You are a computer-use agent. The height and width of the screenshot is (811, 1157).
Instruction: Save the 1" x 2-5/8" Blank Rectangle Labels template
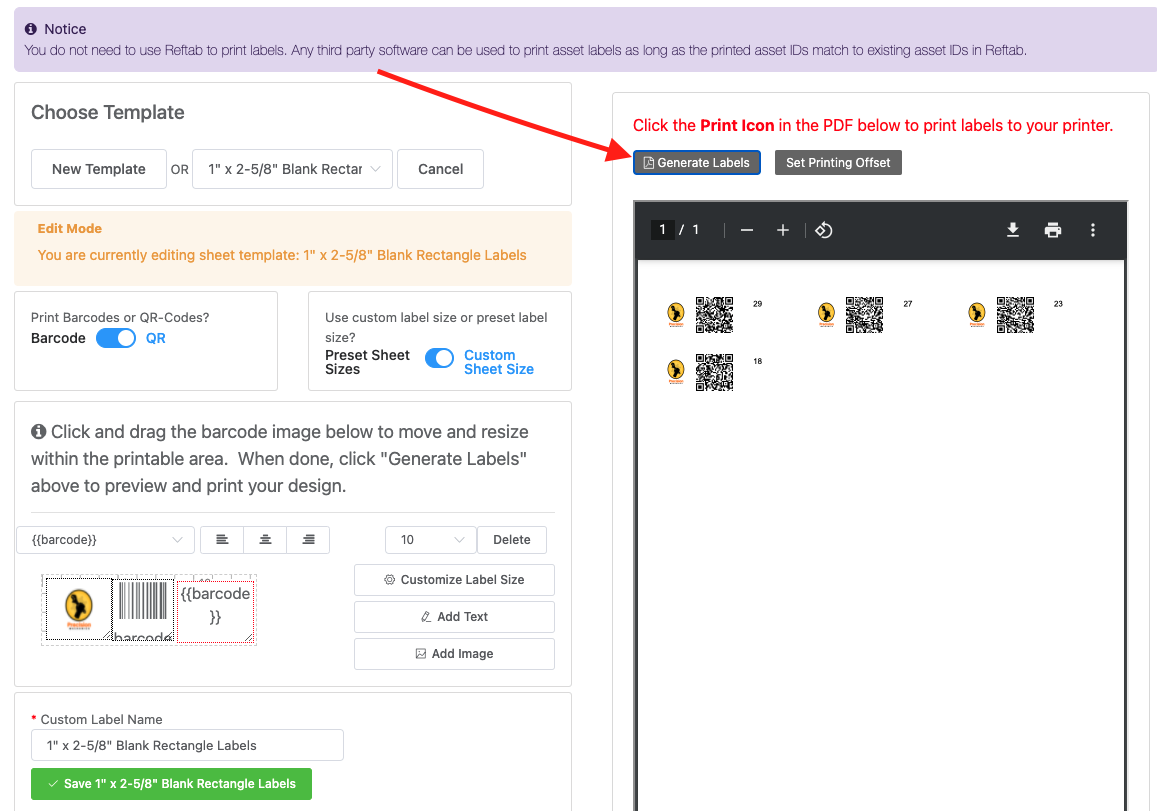tap(171, 783)
